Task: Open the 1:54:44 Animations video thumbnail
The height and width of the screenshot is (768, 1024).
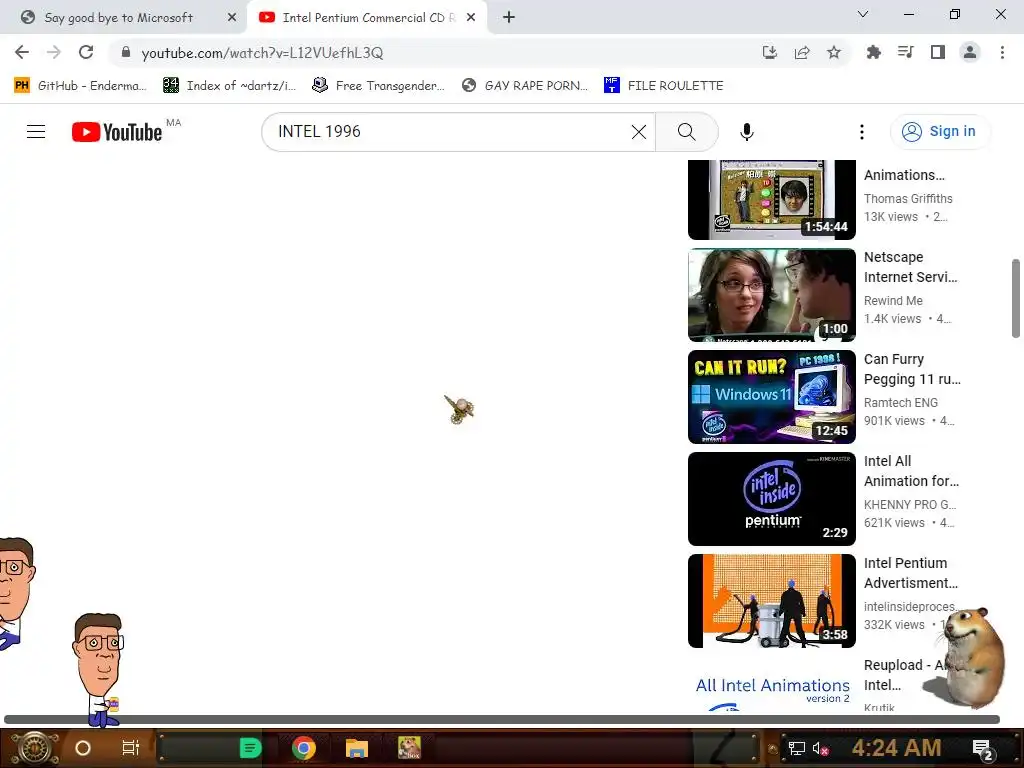Action: [x=772, y=200]
